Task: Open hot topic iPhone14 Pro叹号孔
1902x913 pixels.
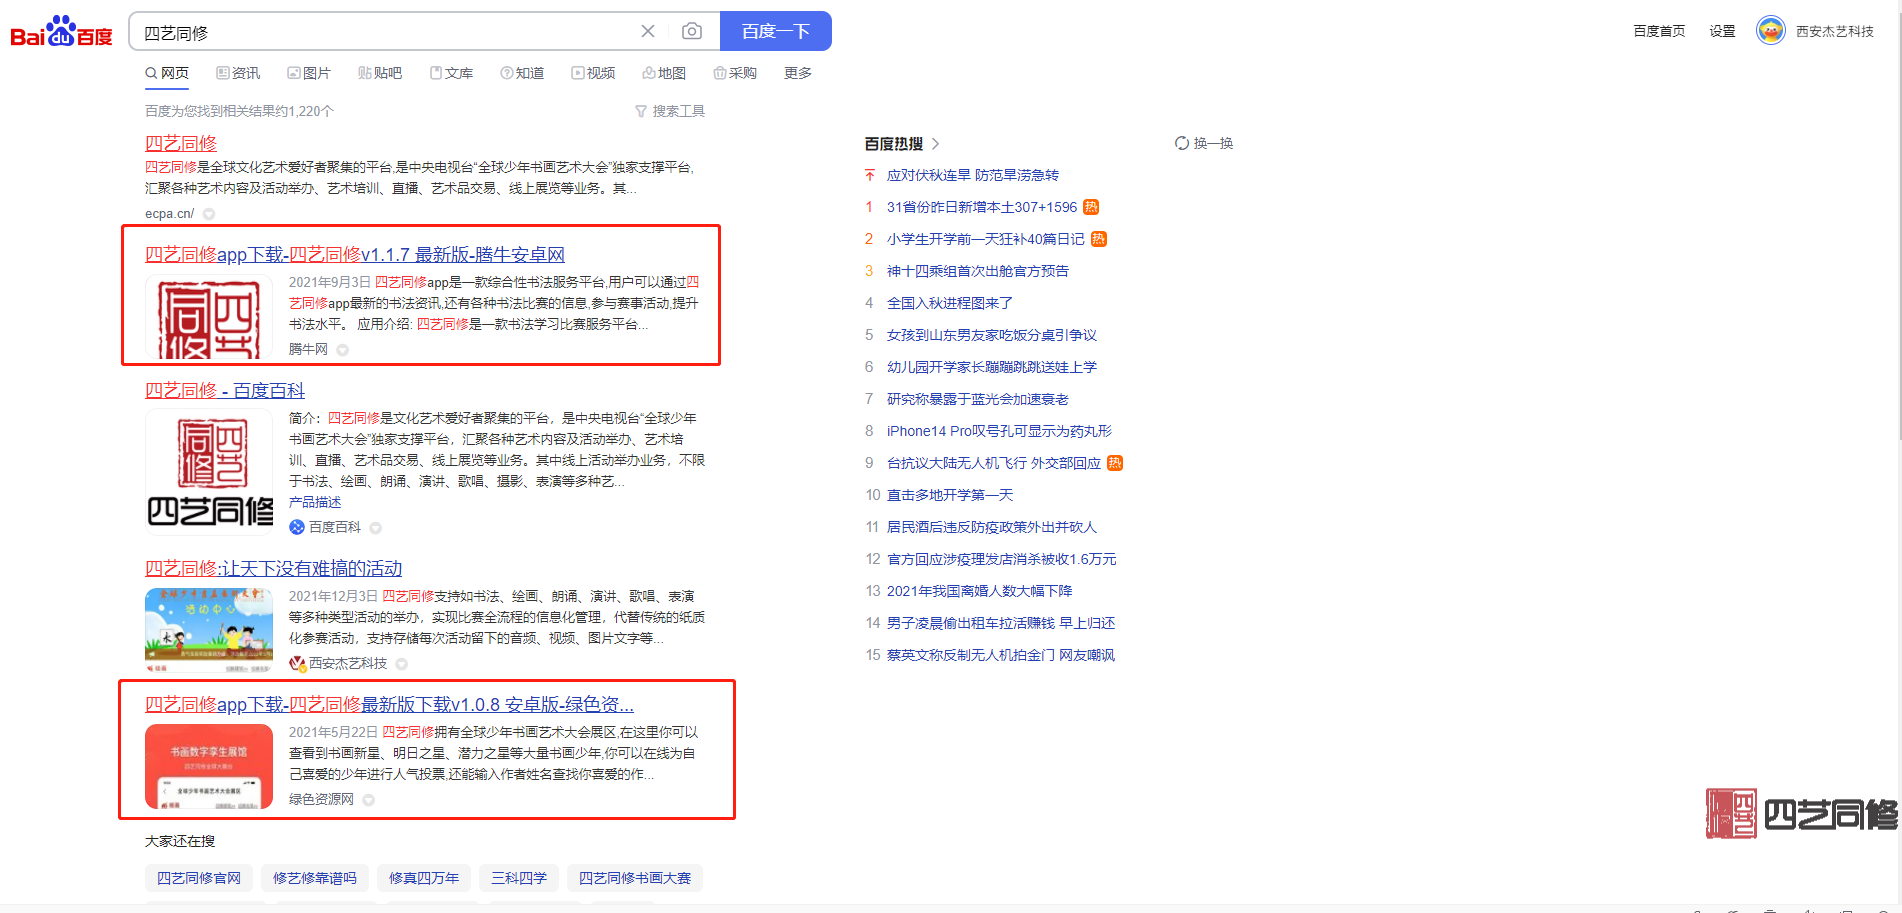Action: click(999, 431)
